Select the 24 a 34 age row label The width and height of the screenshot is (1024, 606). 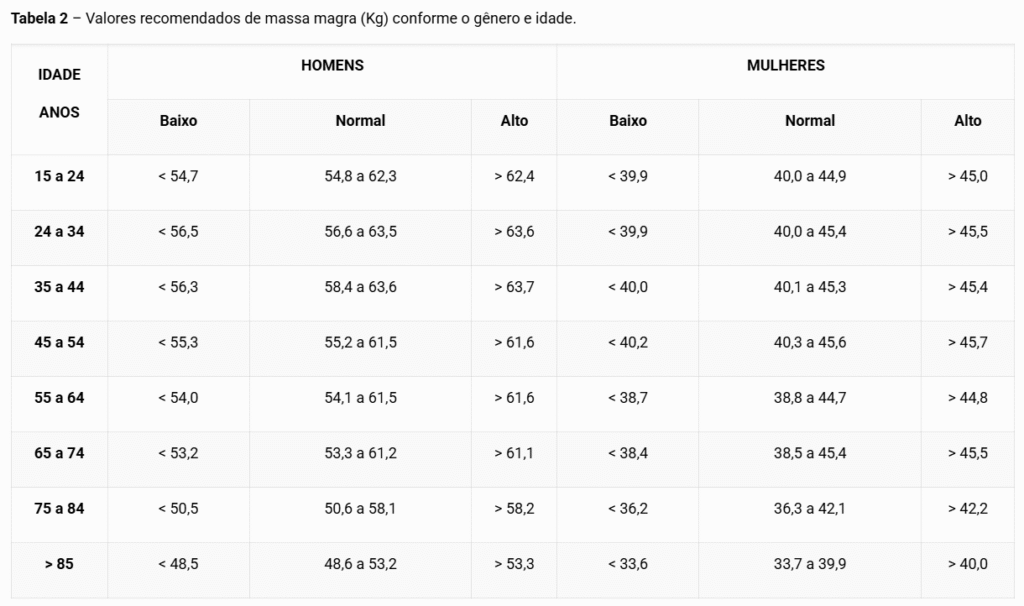click(x=59, y=232)
